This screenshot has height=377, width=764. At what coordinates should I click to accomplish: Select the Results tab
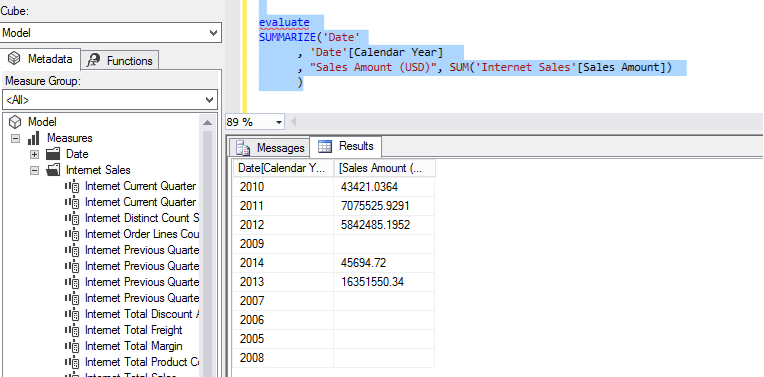tap(345, 146)
